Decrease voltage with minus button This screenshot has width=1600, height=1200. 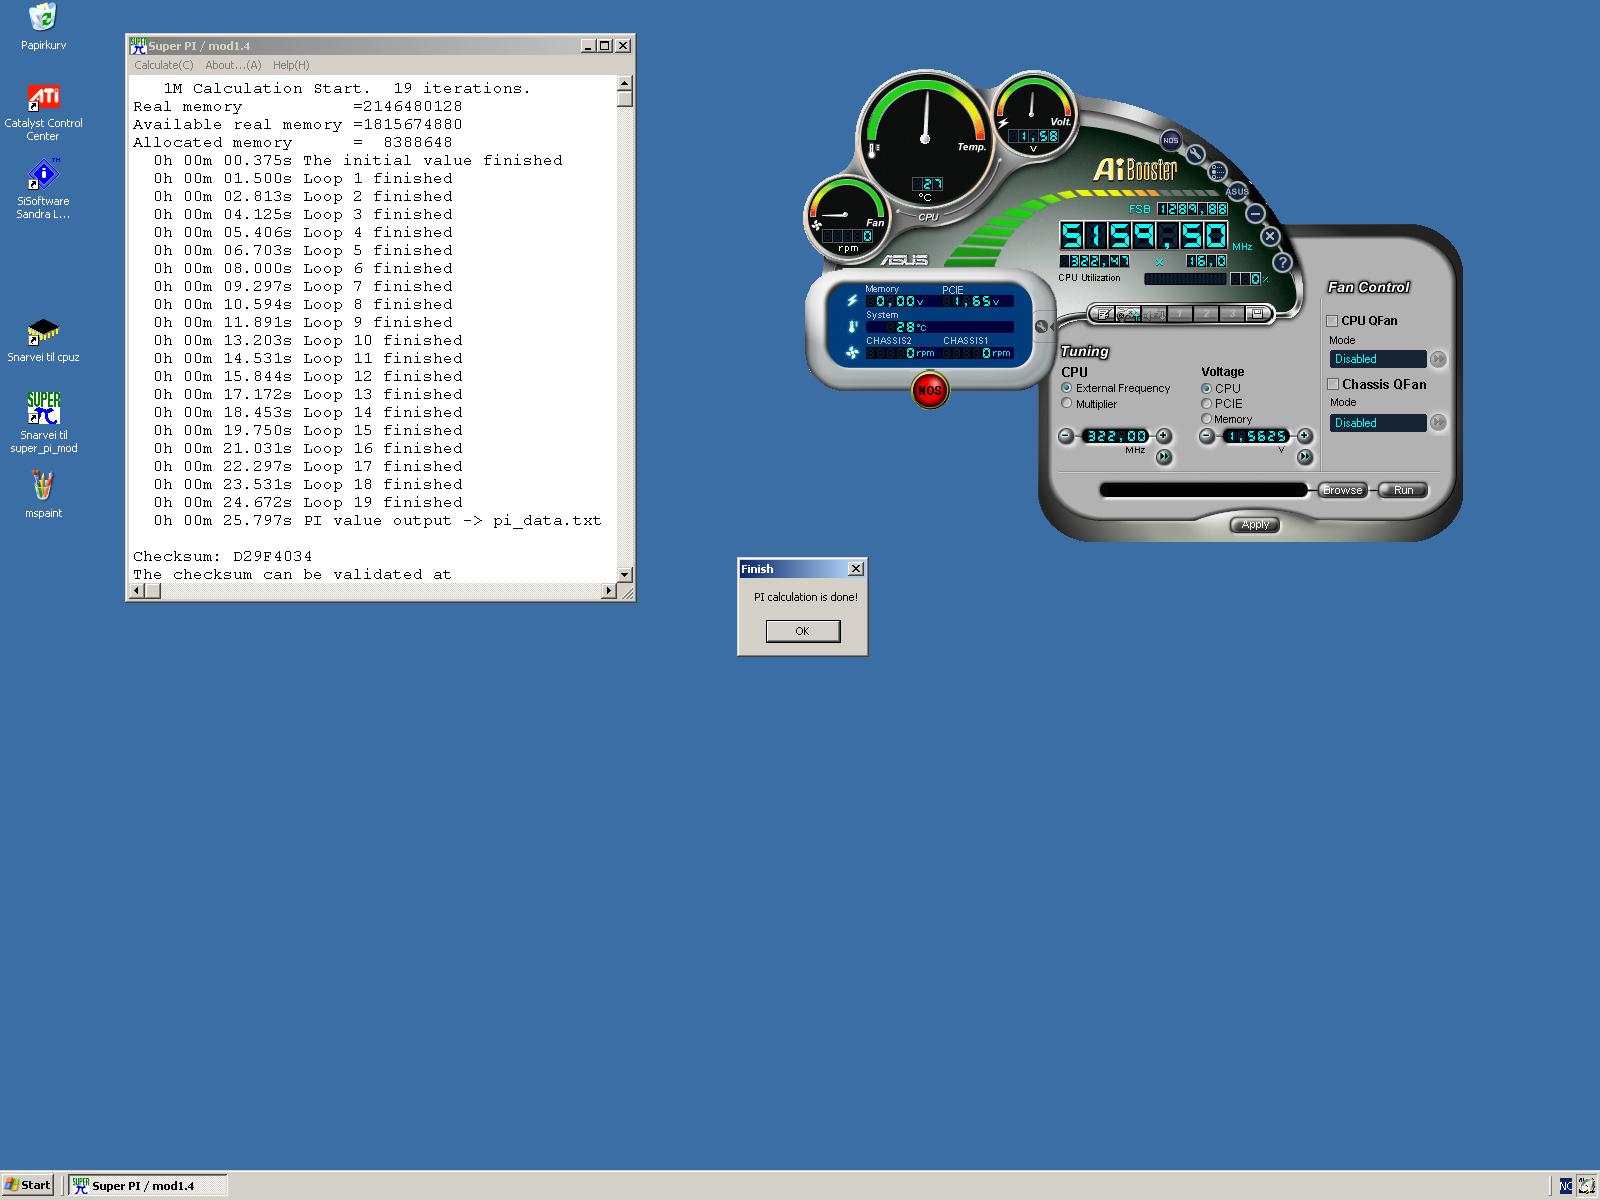pyautogui.click(x=1207, y=436)
